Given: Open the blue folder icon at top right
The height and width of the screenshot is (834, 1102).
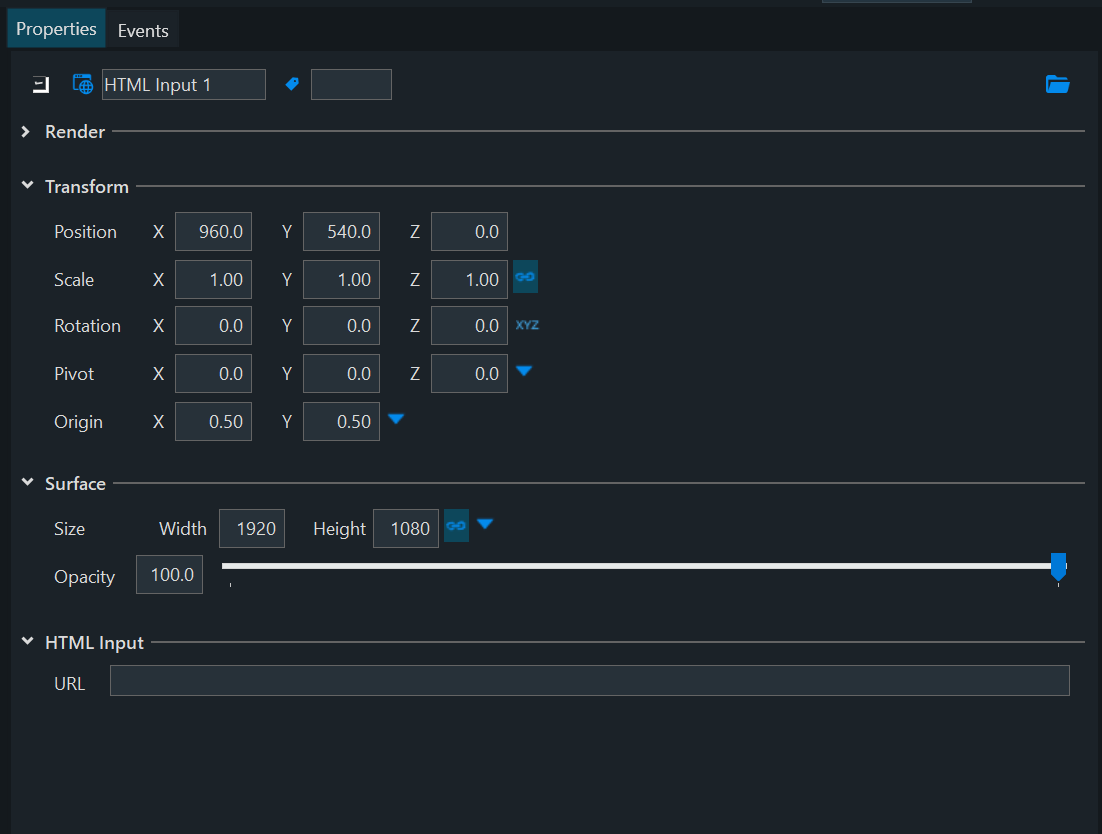Looking at the screenshot, I should point(1057,85).
